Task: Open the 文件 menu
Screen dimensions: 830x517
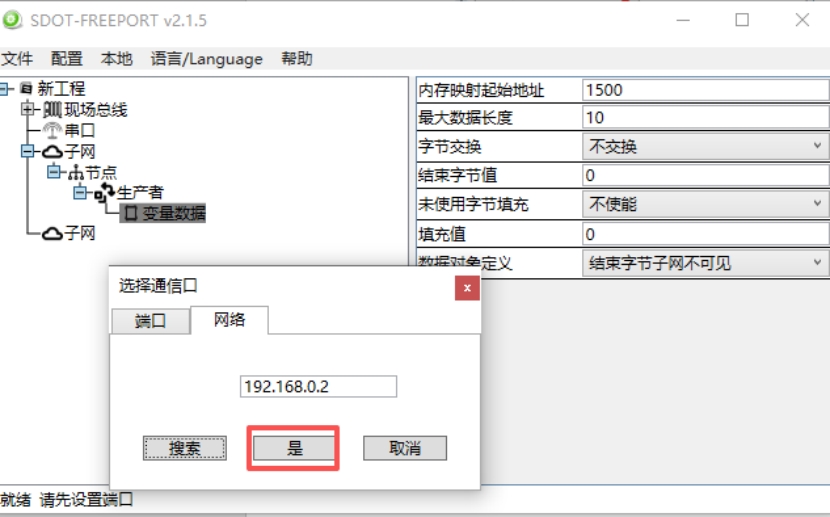Action: coord(17,58)
